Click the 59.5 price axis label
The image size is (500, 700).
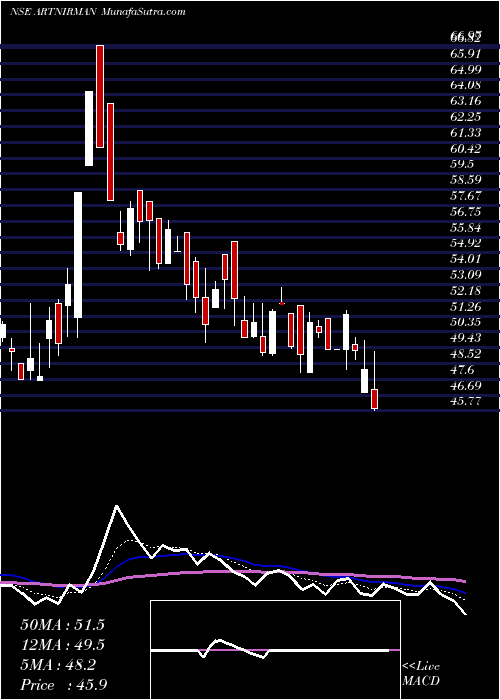click(463, 164)
